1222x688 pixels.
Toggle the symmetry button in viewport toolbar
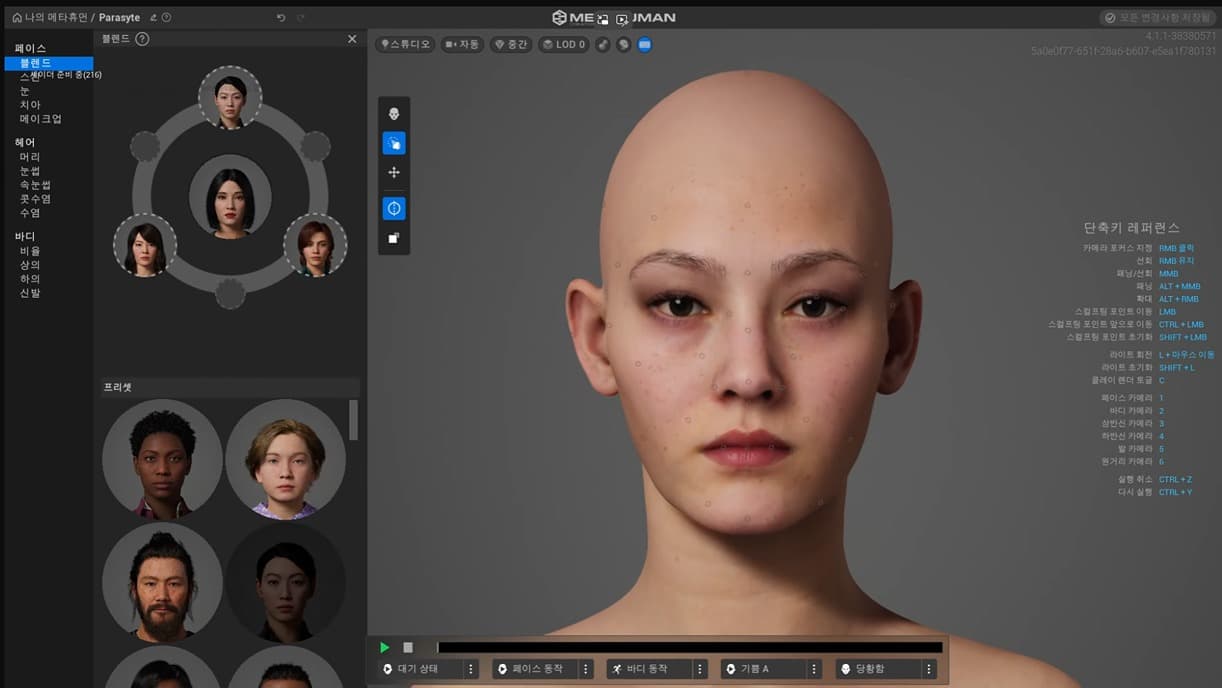[394, 209]
